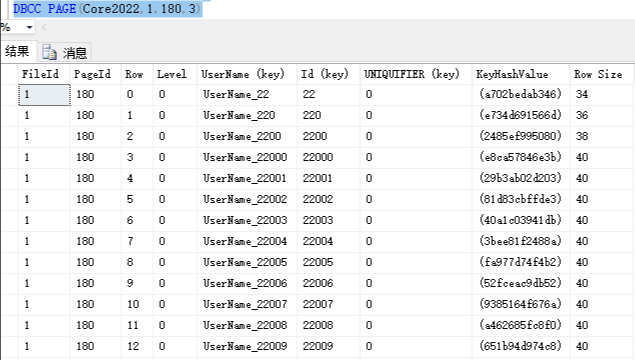635x360 pixels.
Task: Switch to the 消息 tab
Action: pos(65,53)
